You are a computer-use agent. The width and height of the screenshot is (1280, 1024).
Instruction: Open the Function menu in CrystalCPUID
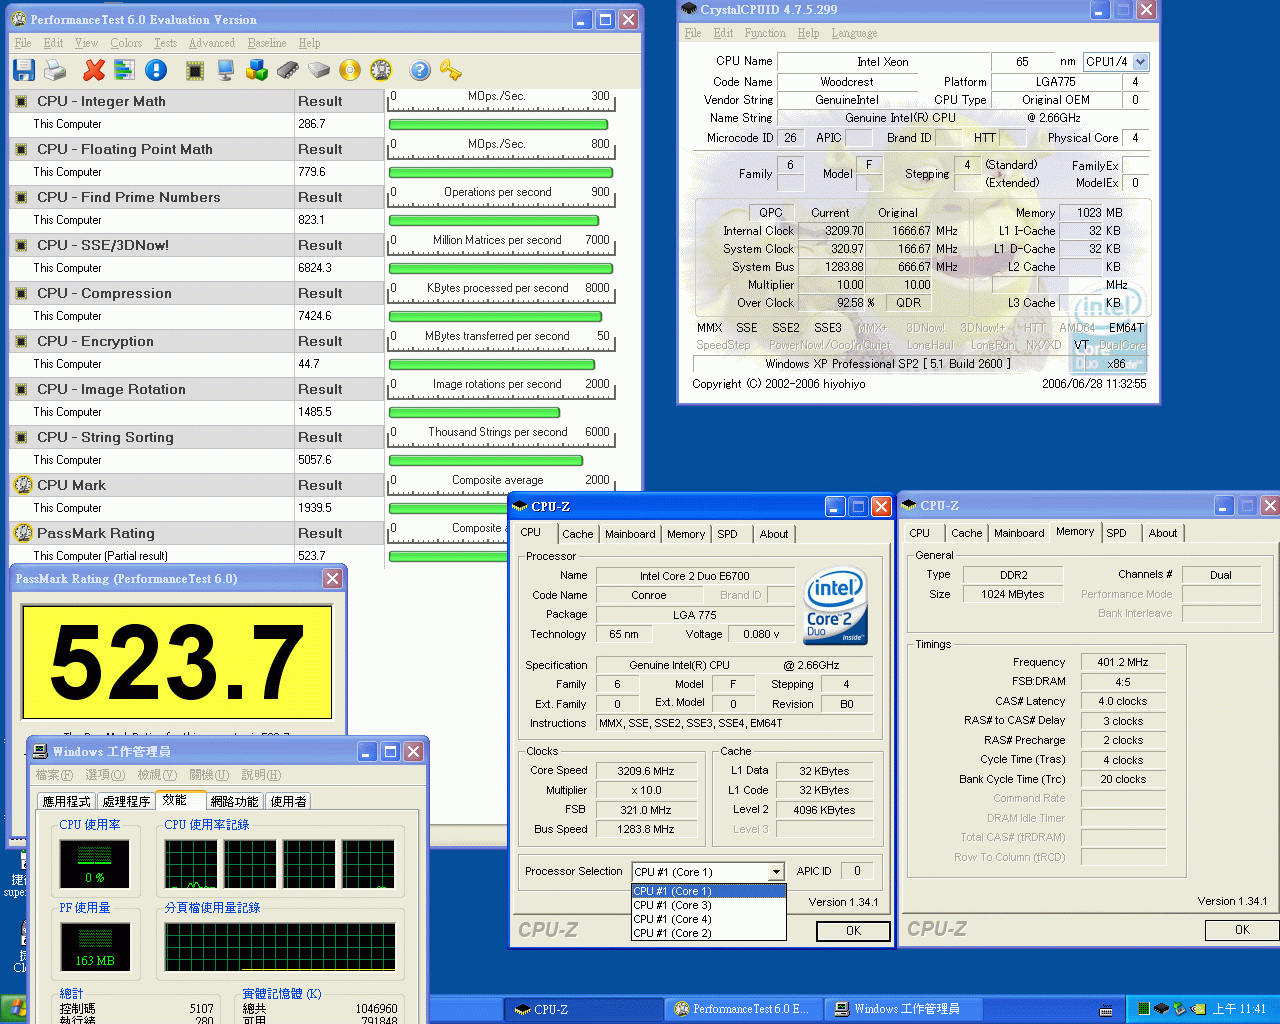point(765,33)
